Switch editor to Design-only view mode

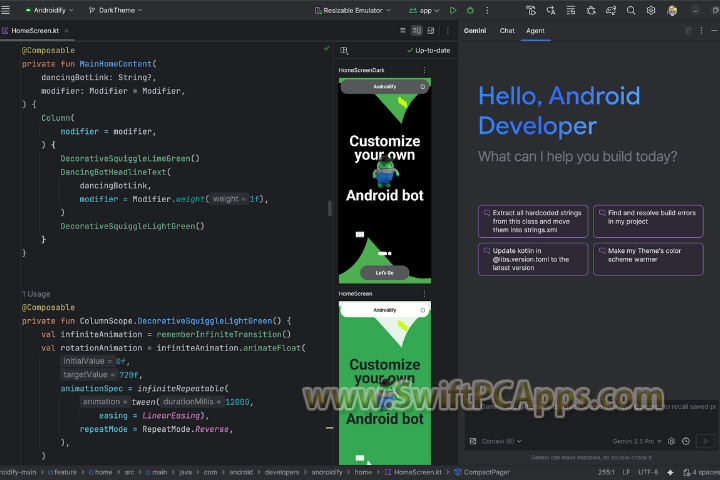(431, 30)
